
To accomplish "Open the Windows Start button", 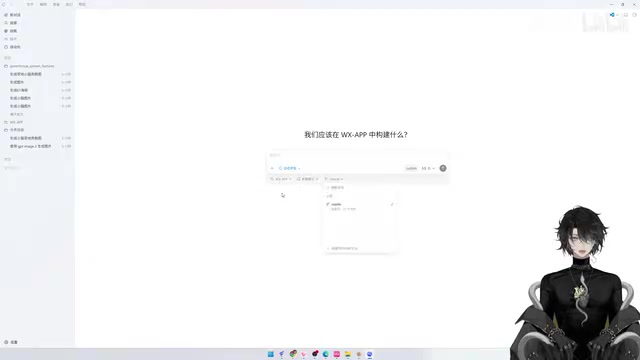I will 271,354.
